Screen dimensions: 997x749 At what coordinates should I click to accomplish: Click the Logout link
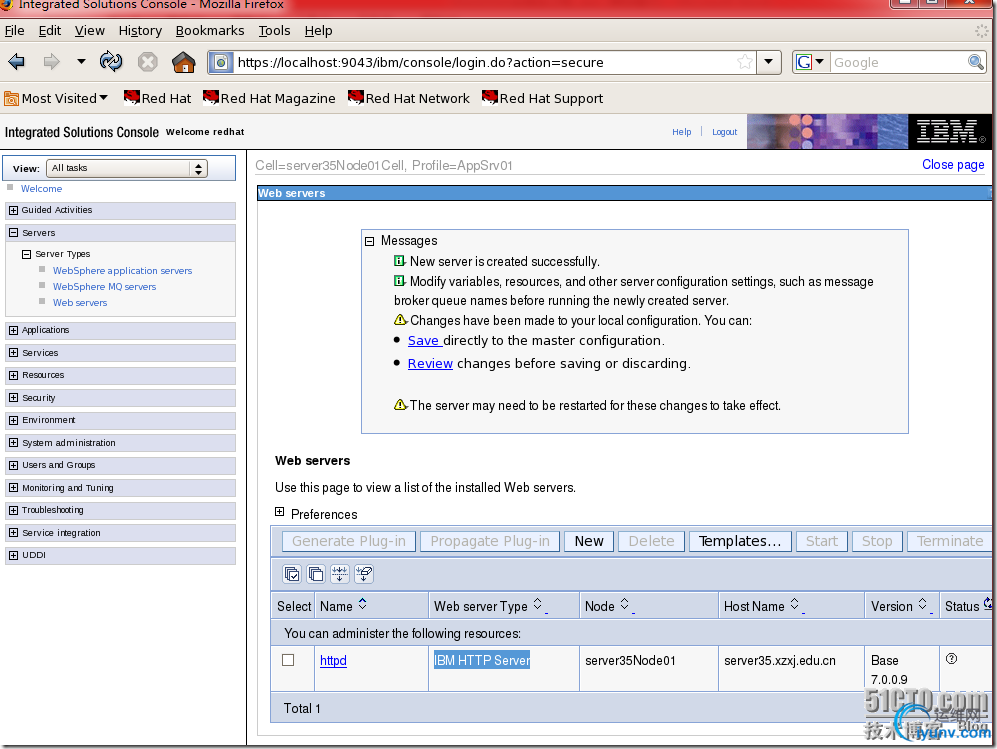[724, 132]
